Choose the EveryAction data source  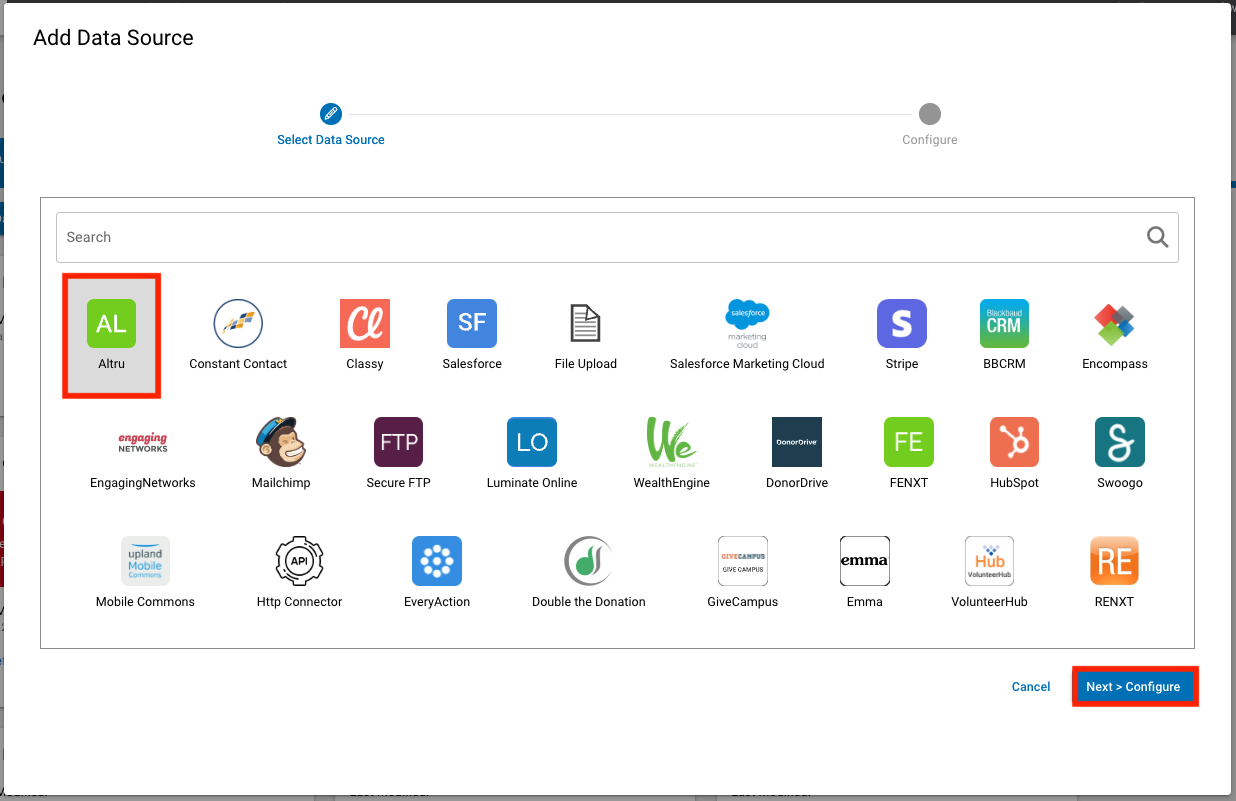coord(437,561)
